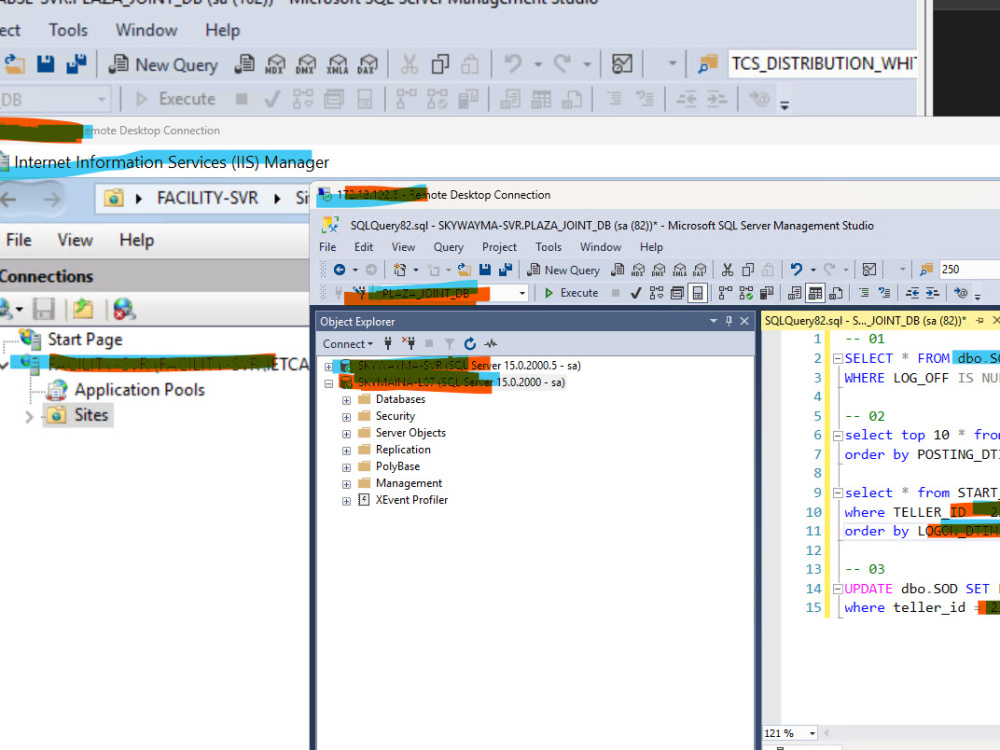Screen dimensions: 1000x750
Task: Expand the Management folder
Action: point(346,485)
